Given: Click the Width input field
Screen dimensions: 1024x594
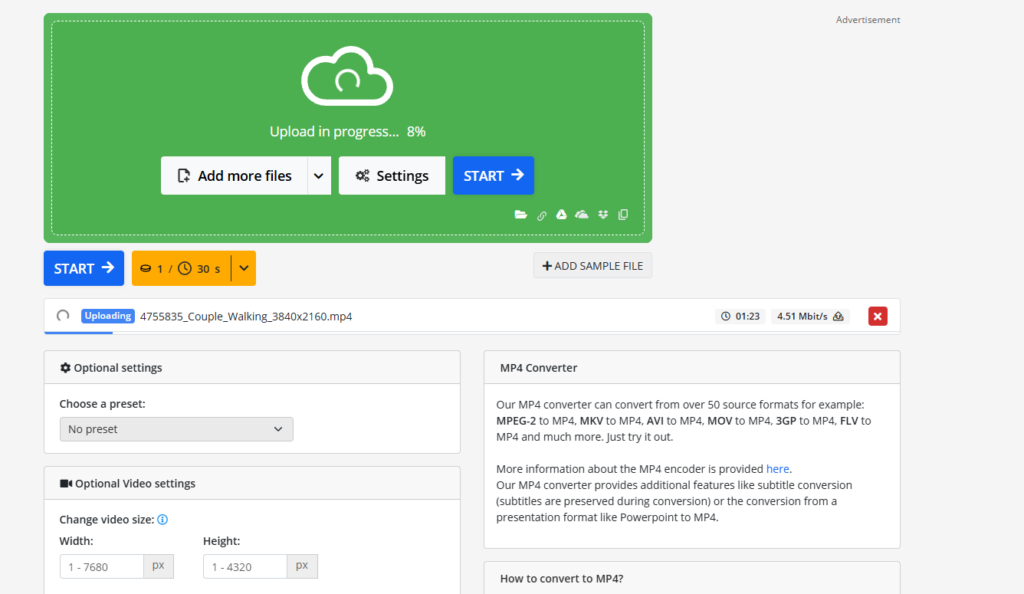Looking at the screenshot, I should [102, 567].
